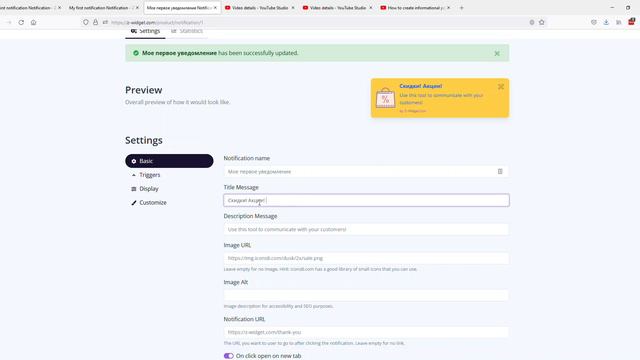Image resolution: width=640 pixels, height=360 pixels.
Task: Click the padlock site security icon
Action: pyautogui.click(x=96, y=22)
